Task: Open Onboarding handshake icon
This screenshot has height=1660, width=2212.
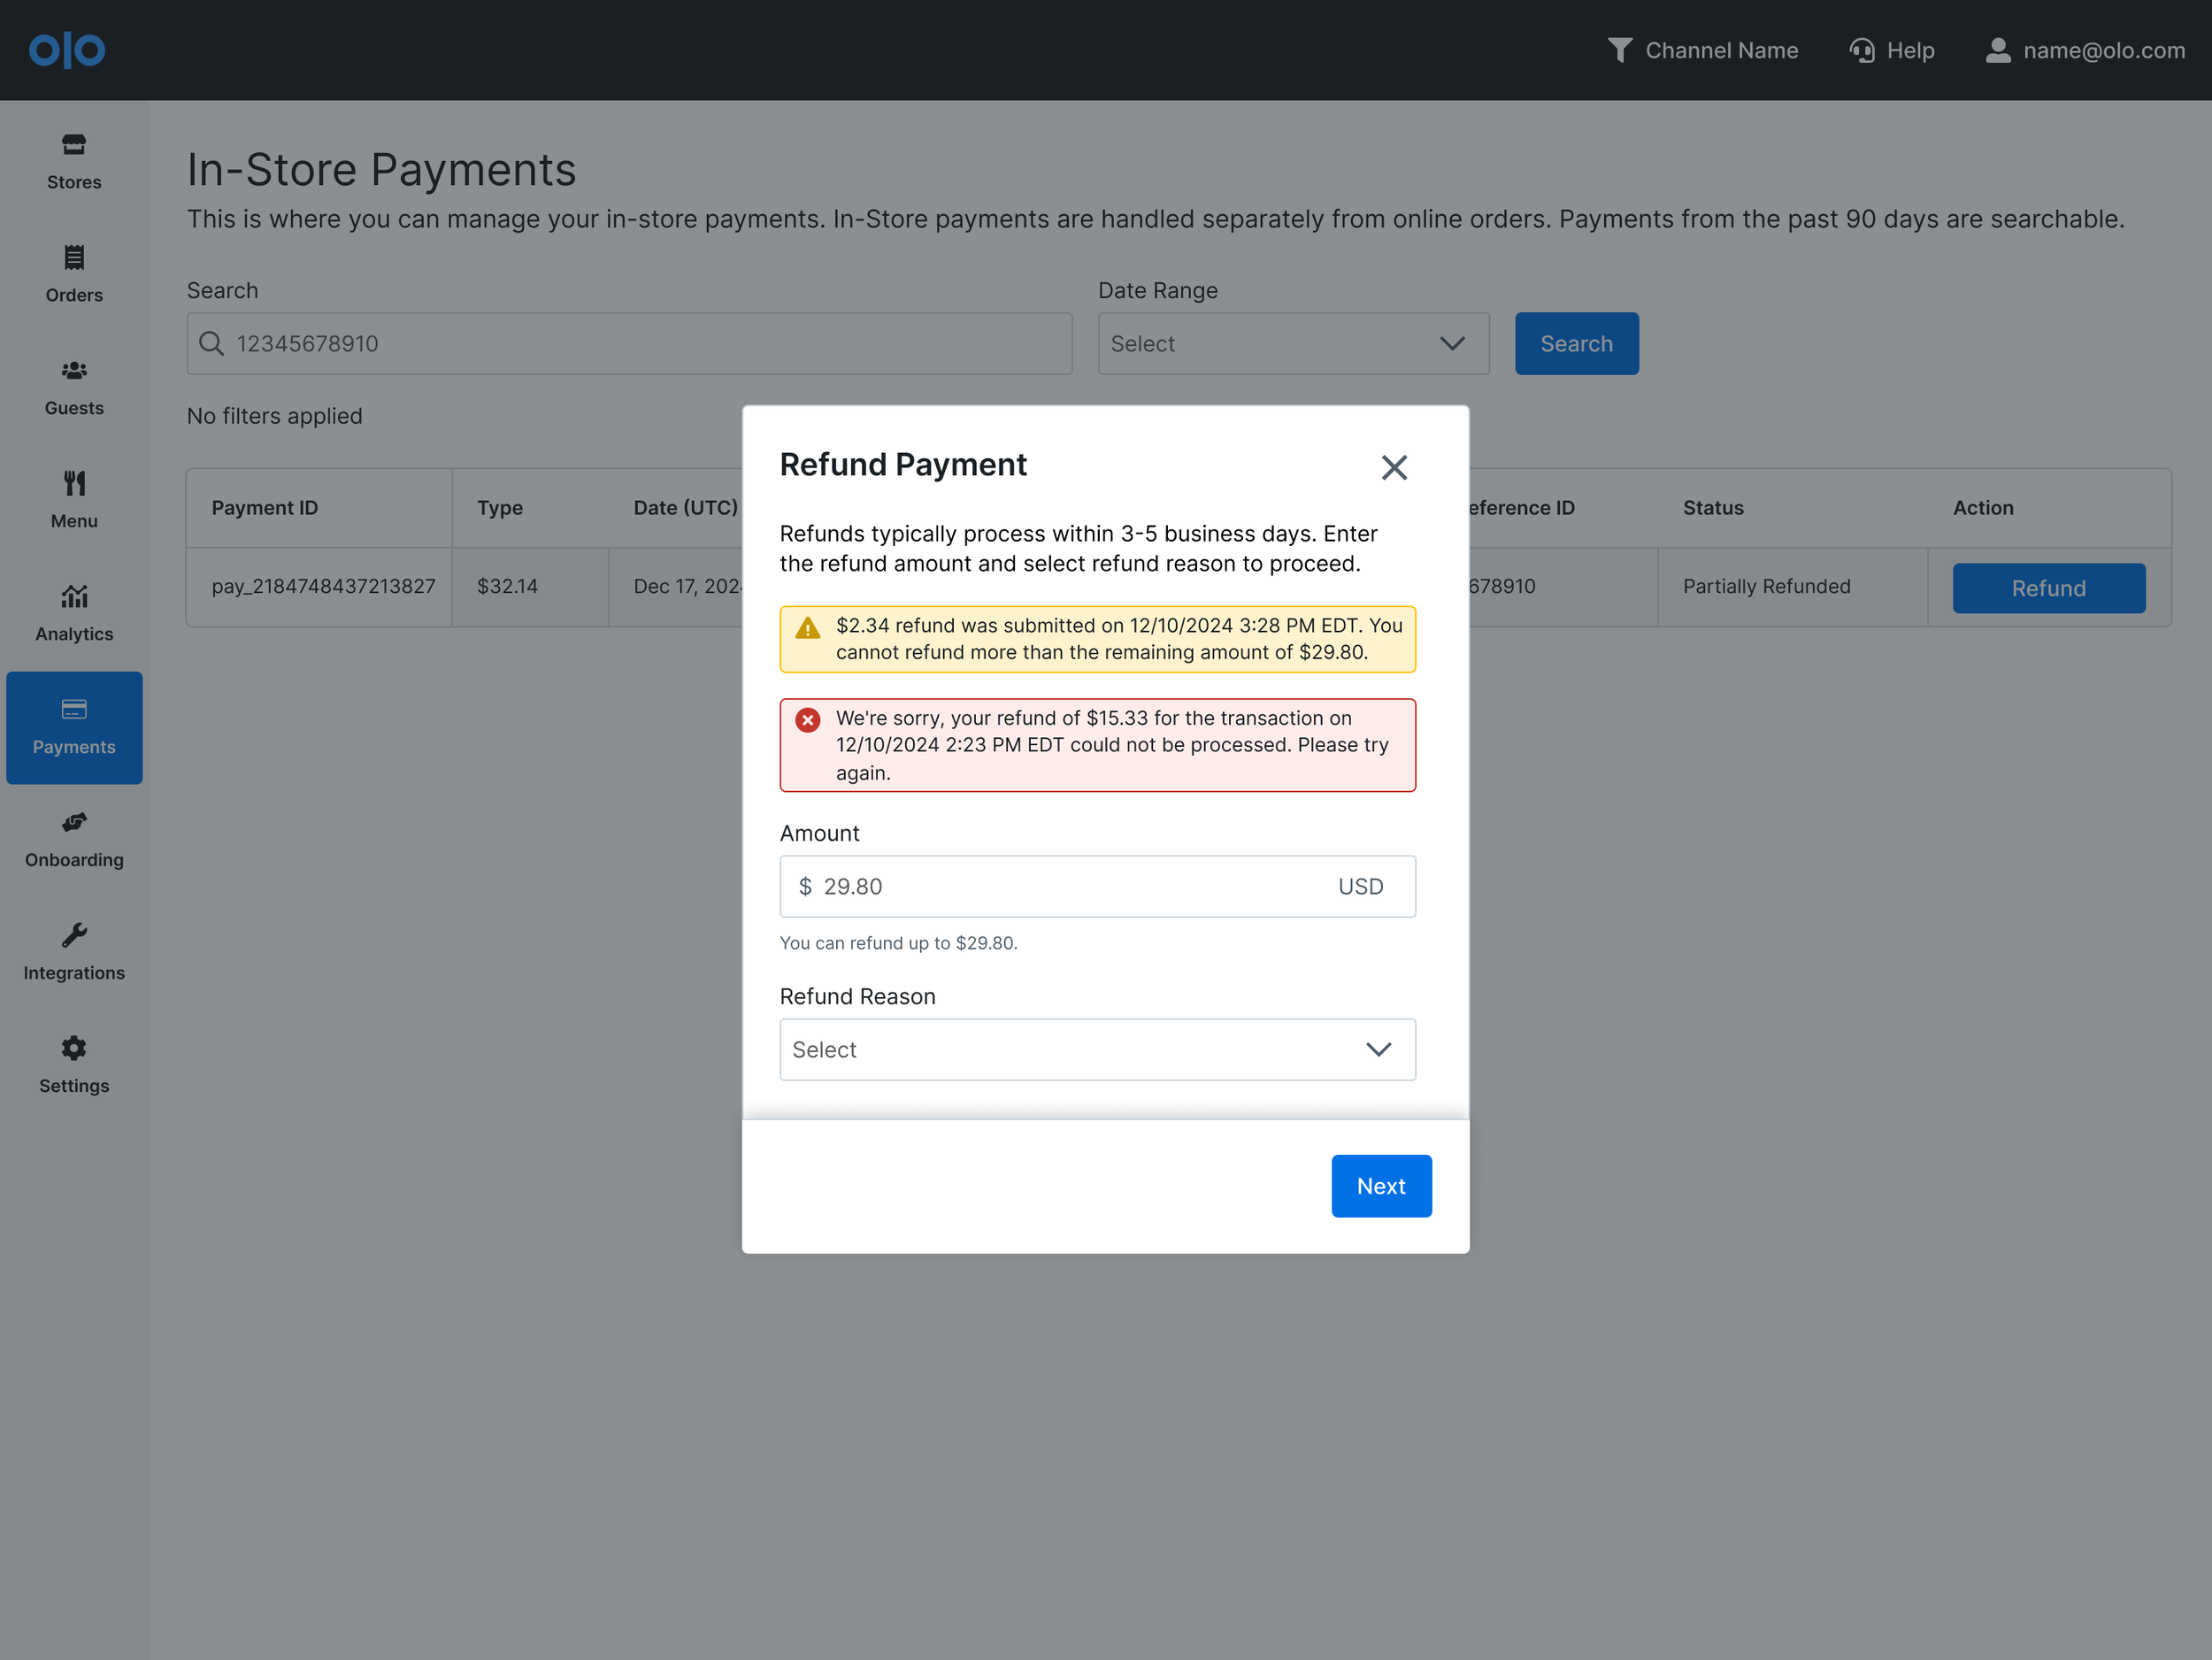Action: [x=74, y=823]
